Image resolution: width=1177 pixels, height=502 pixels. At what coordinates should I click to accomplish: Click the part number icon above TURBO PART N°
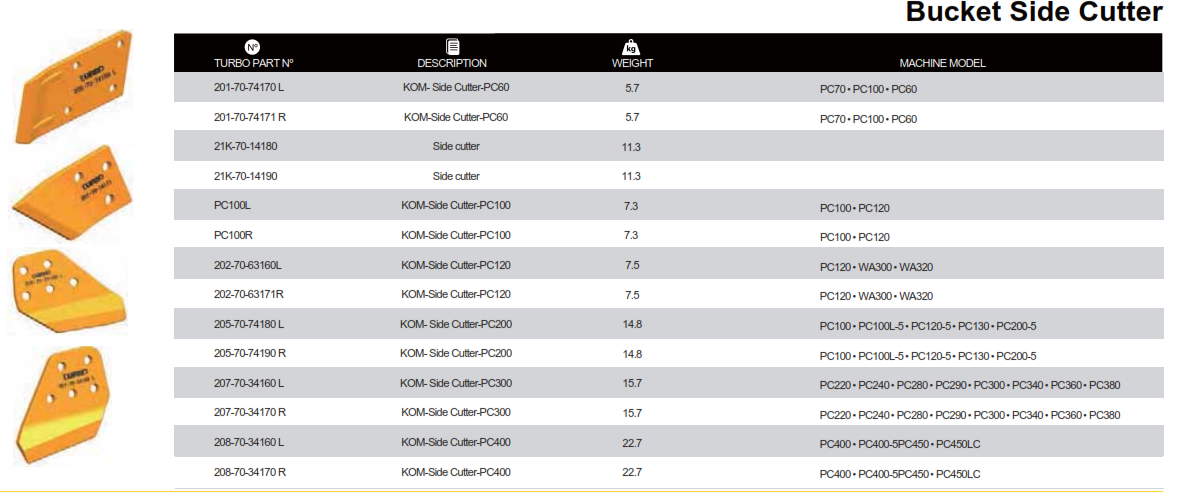[253, 47]
